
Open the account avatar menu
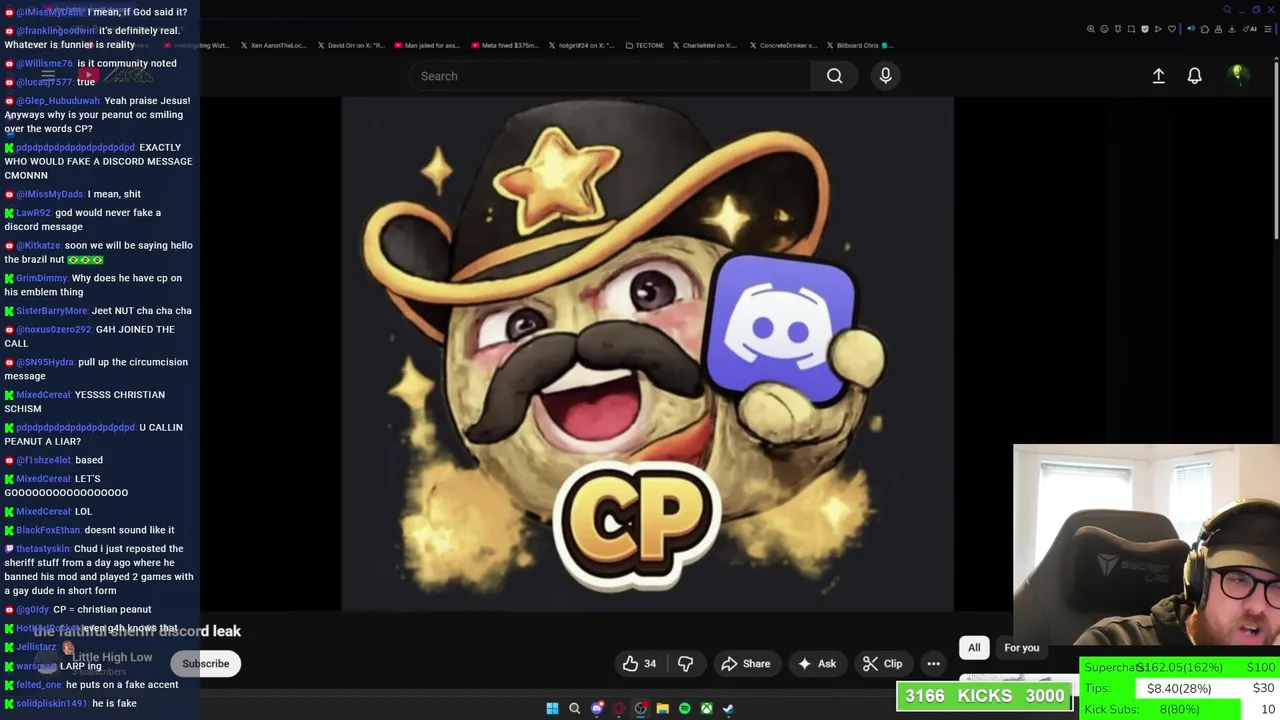coord(1237,75)
